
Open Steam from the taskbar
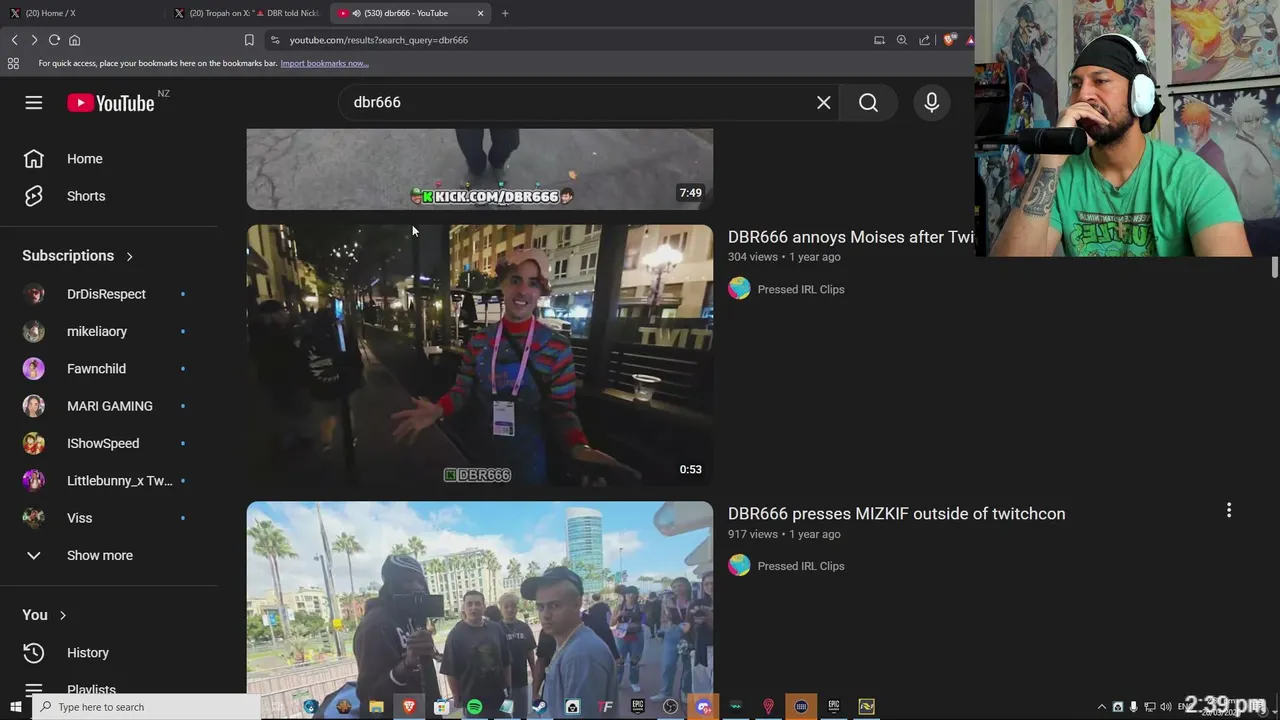point(538,707)
